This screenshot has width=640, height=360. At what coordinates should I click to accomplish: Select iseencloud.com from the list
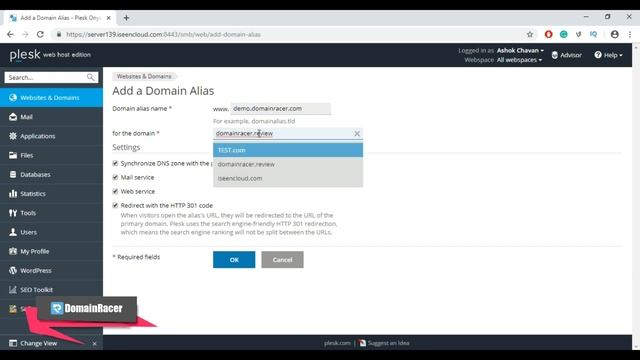coord(288,178)
